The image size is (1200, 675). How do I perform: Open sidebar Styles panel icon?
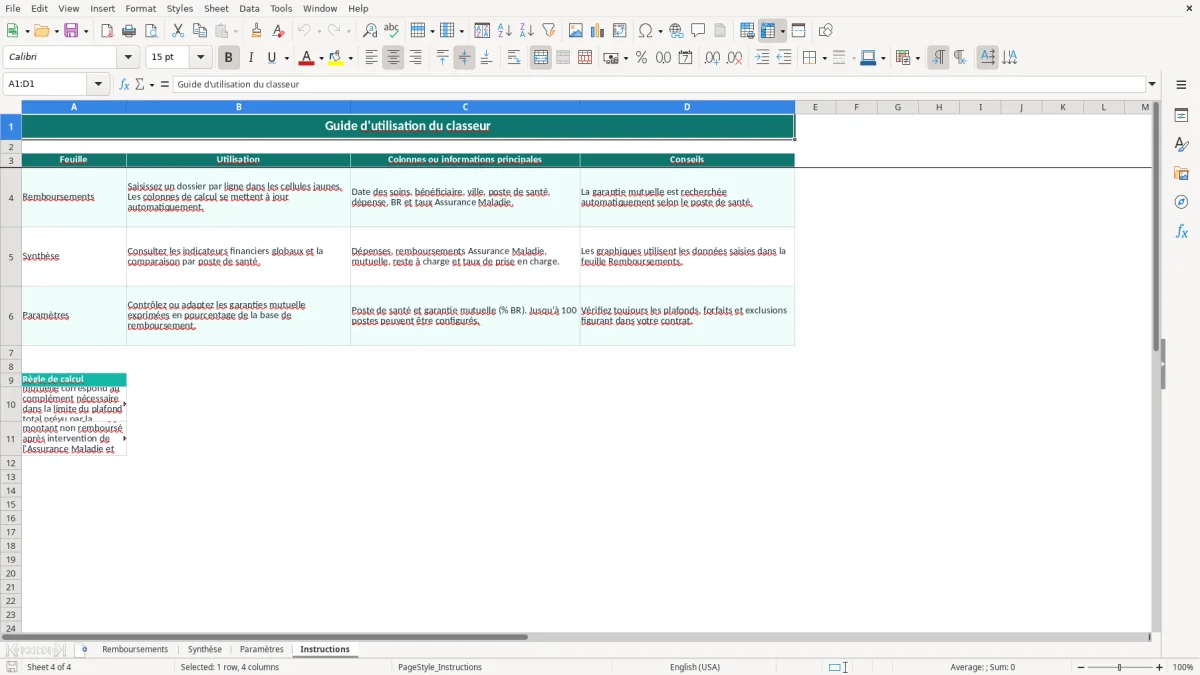(x=1181, y=144)
